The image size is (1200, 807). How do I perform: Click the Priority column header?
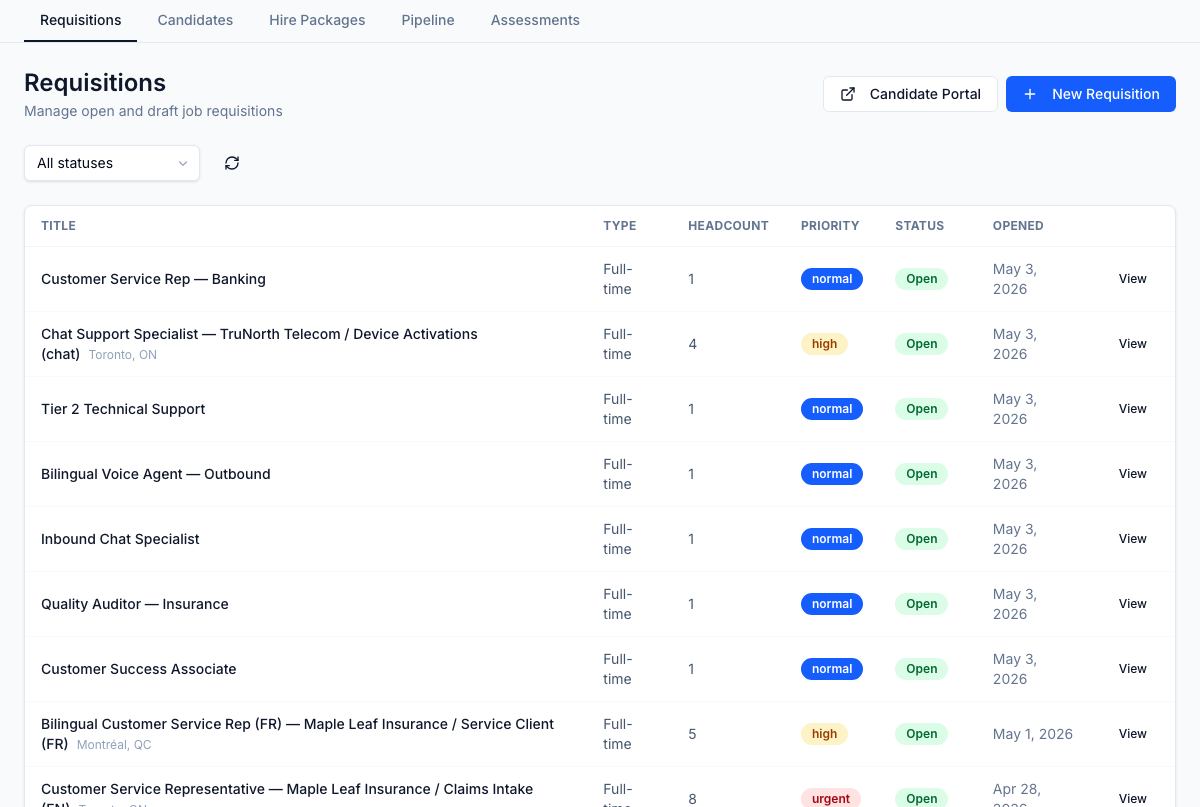pyautogui.click(x=830, y=226)
